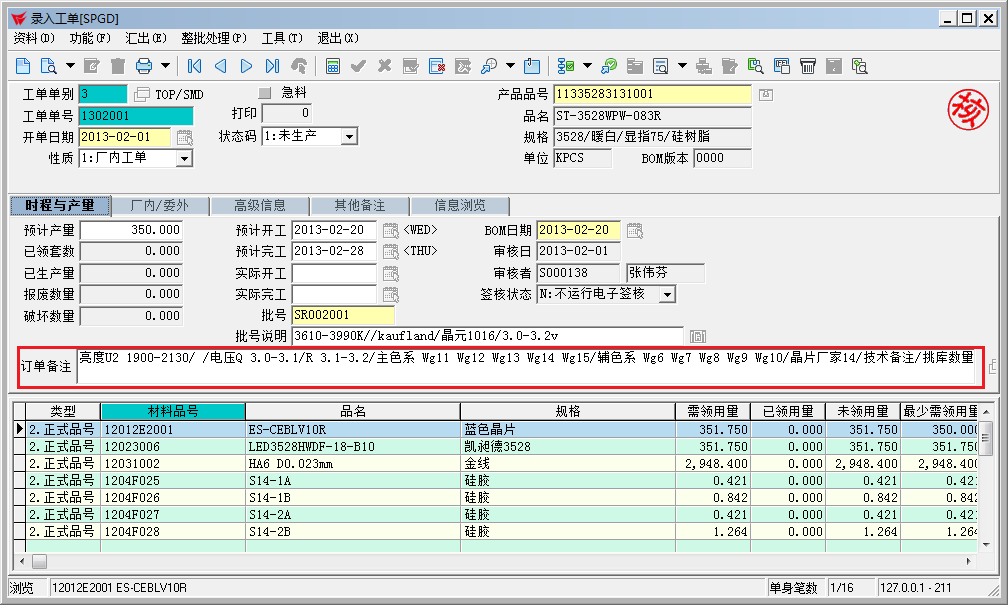Screen dimensions: 1008x605
Task: Click the new document toolbar icon
Action: pos(23,66)
